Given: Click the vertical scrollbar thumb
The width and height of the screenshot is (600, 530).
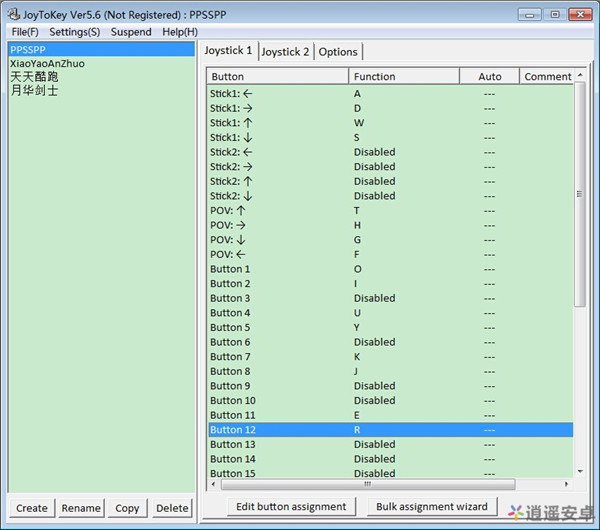Looking at the screenshot, I should click(x=580, y=194).
